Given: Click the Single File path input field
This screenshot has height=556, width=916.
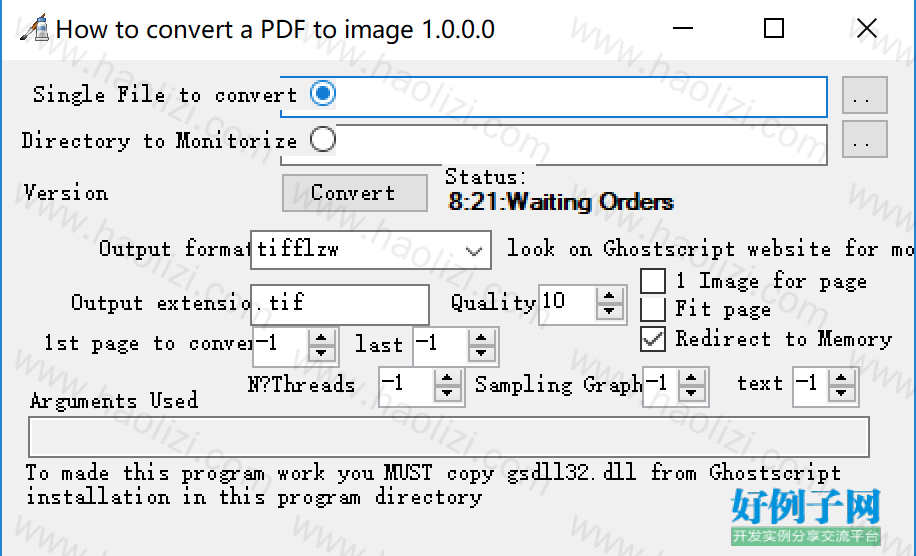Looking at the screenshot, I should pos(553,96).
